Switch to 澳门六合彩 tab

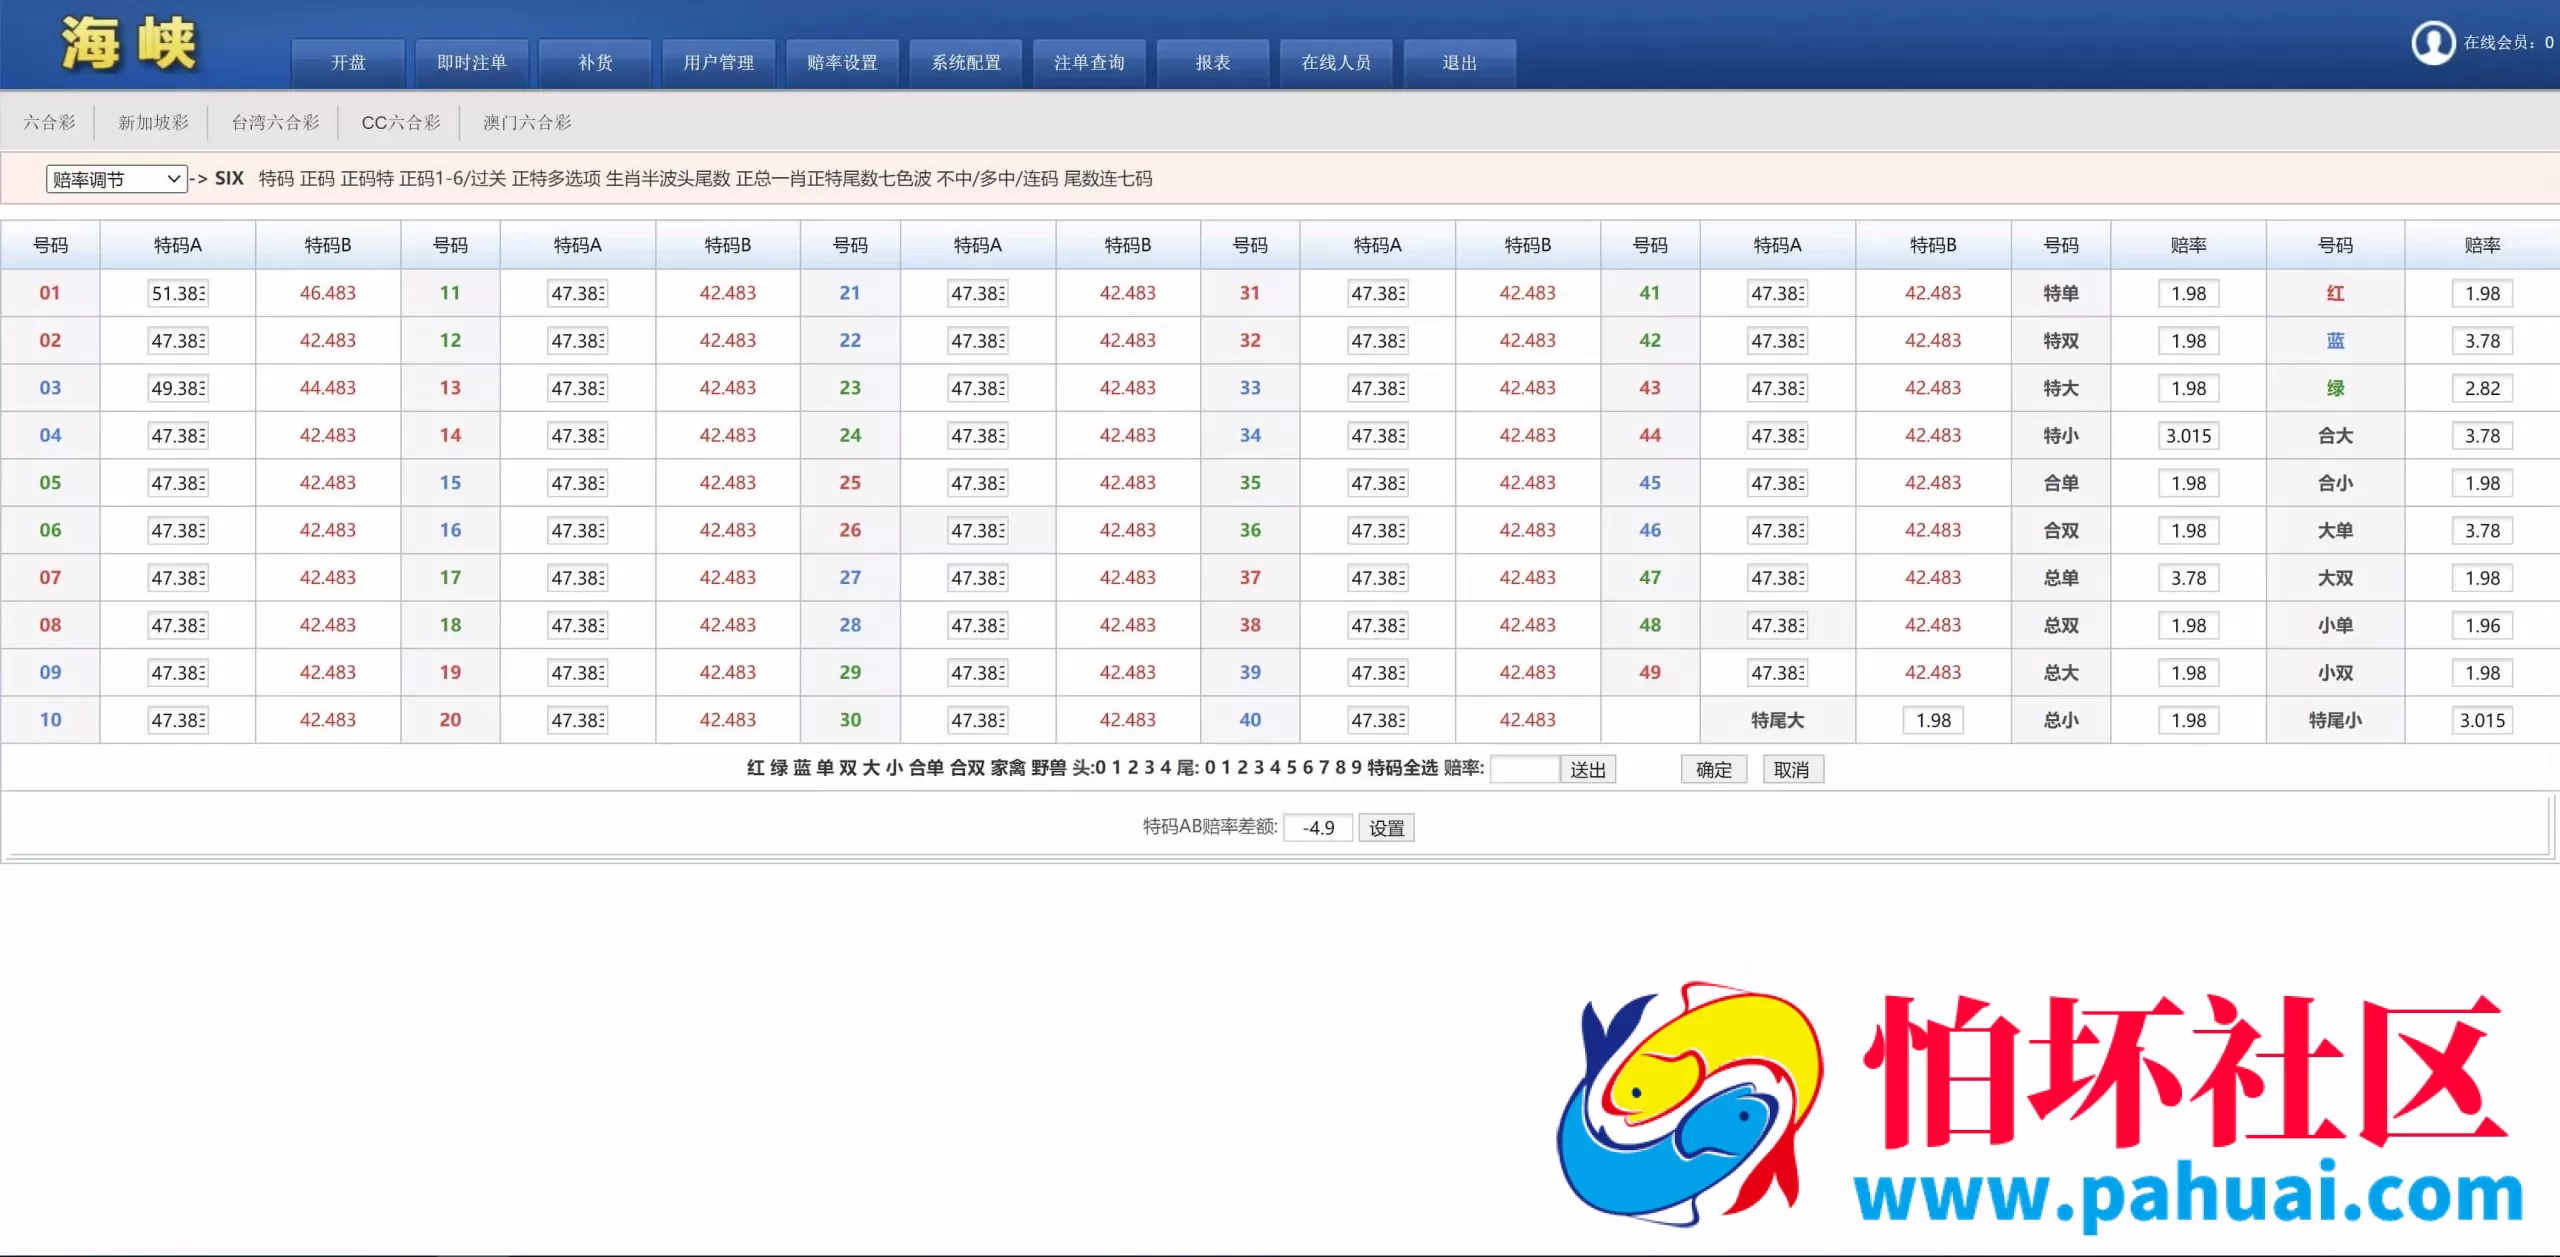(x=527, y=122)
